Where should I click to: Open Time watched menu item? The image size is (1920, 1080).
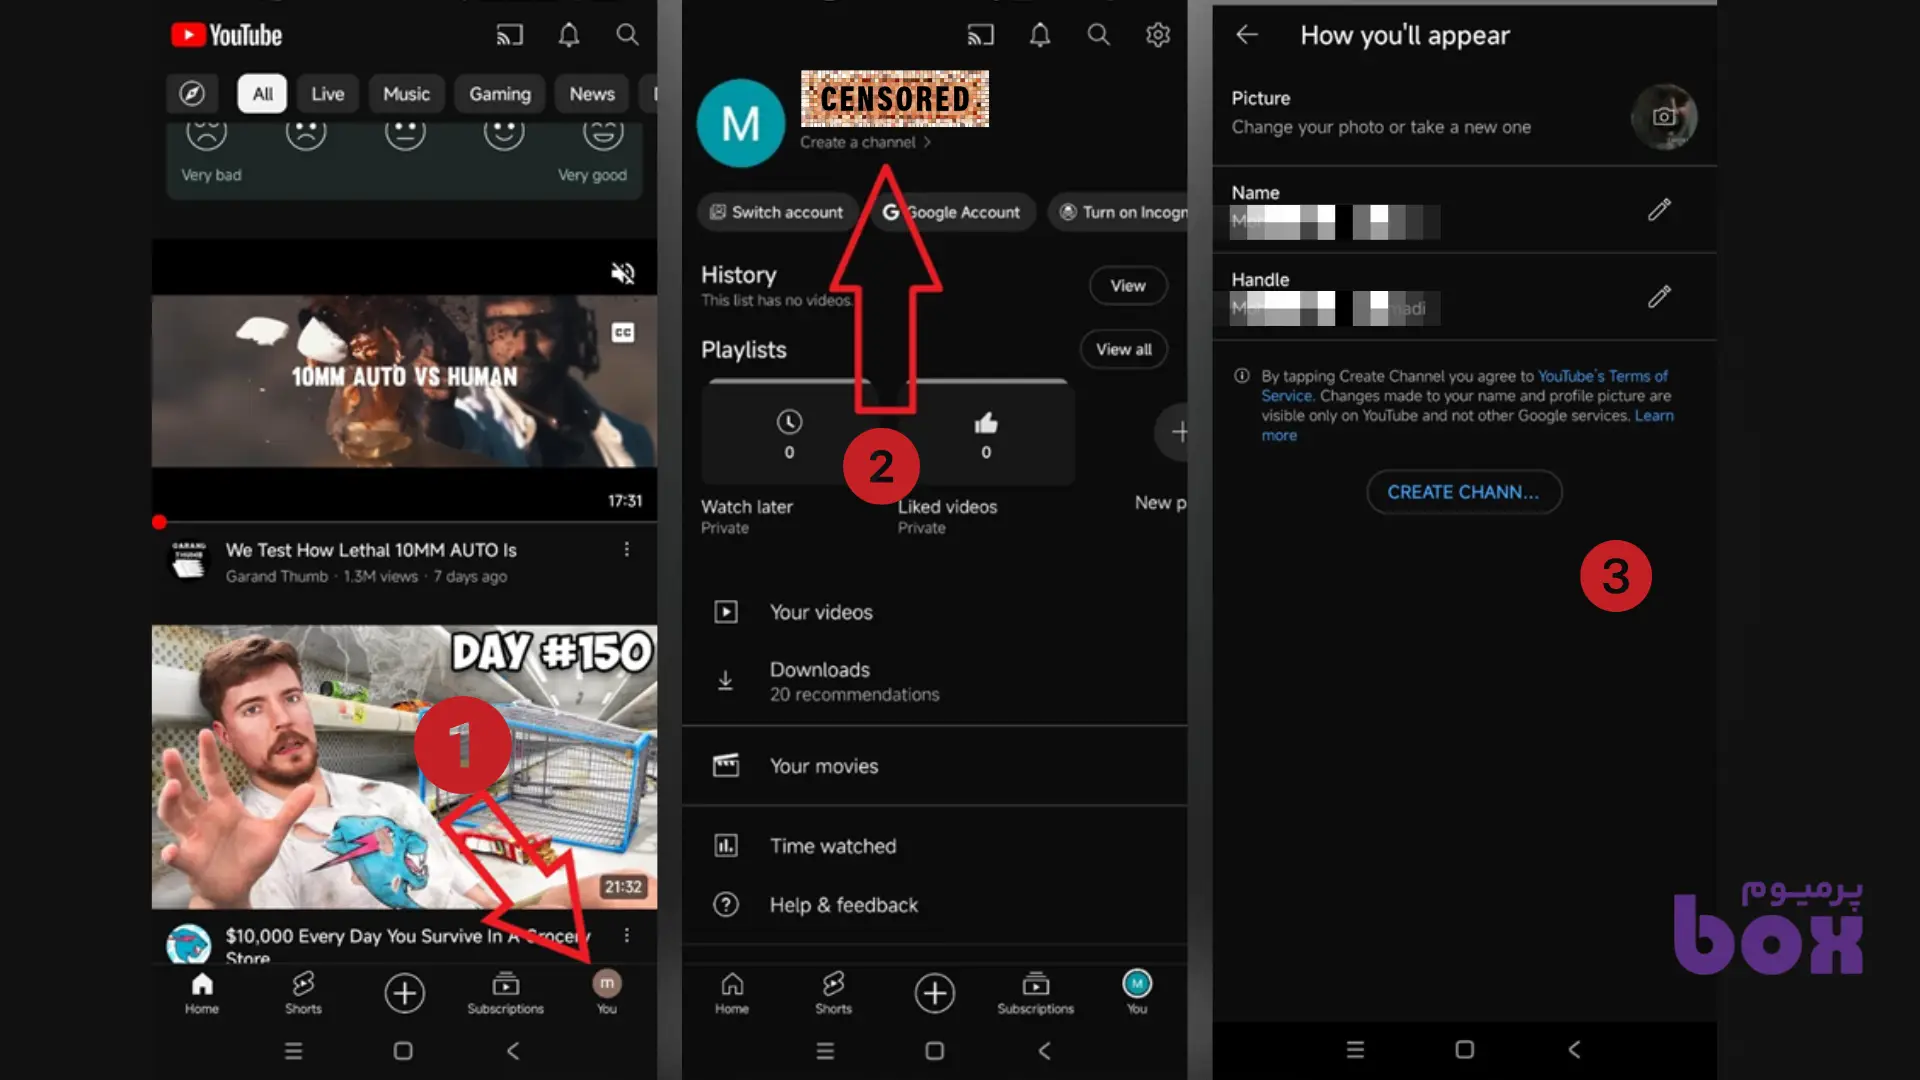click(935, 846)
